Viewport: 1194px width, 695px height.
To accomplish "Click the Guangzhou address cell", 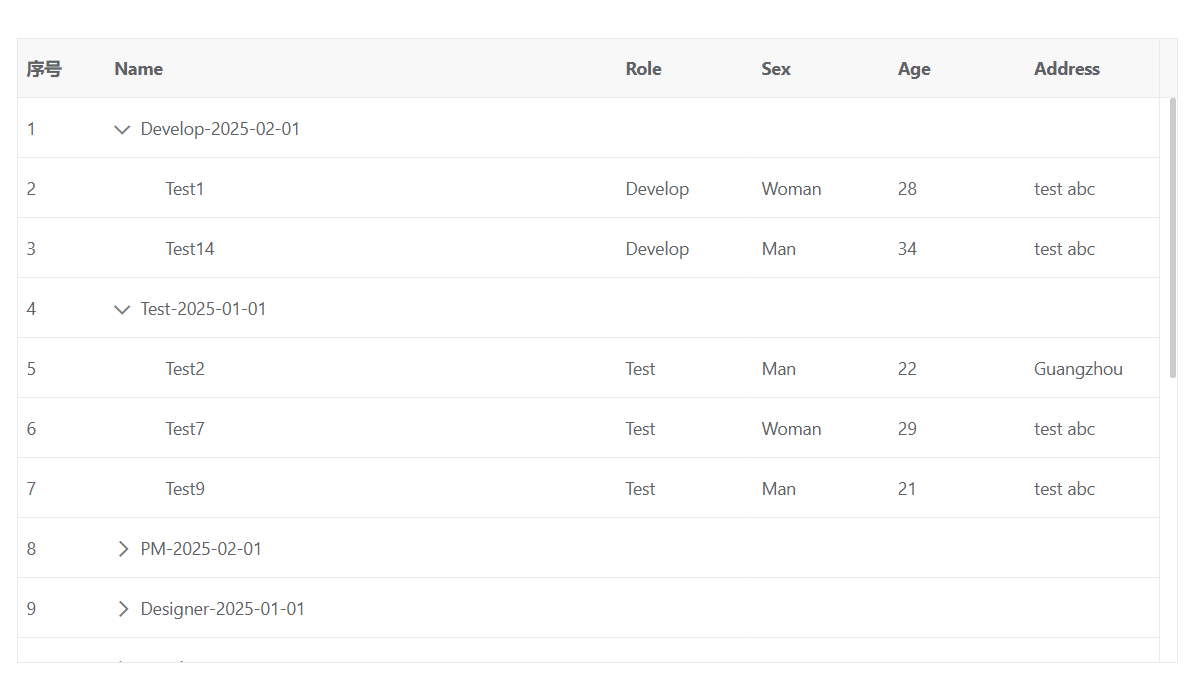I will pyautogui.click(x=1078, y=369).
